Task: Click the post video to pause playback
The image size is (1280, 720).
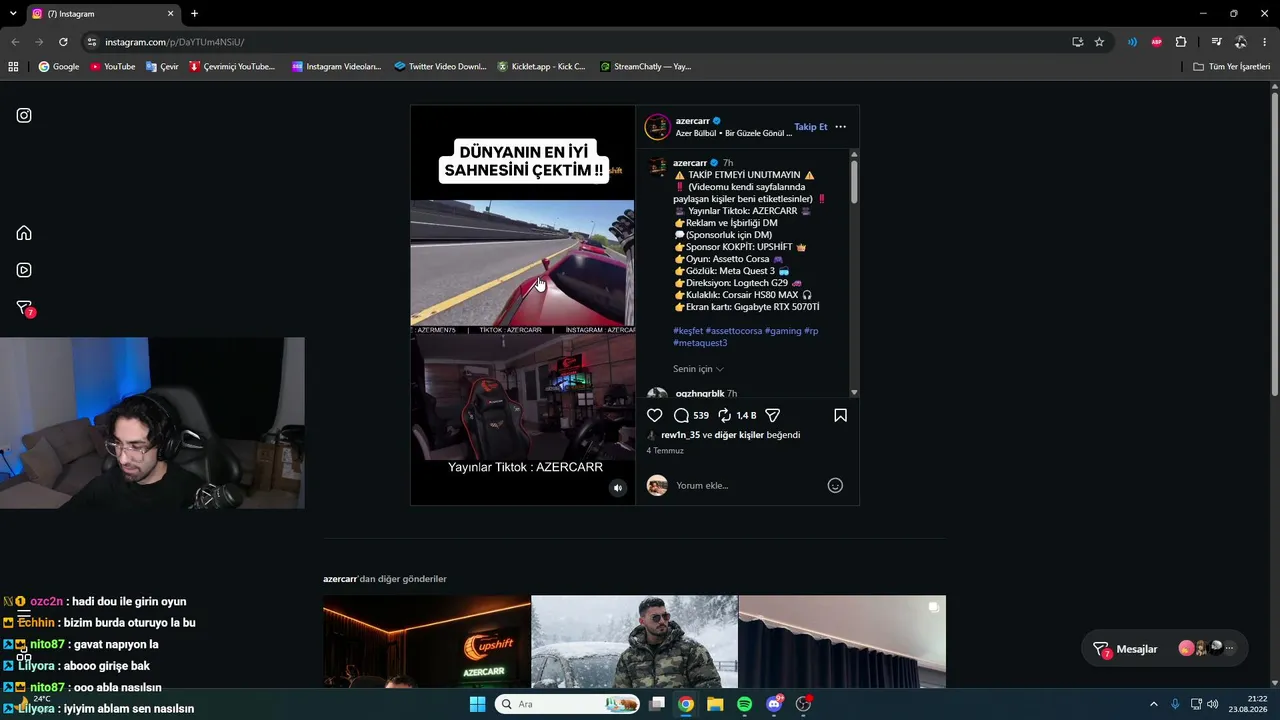Action: (x=523, y=305)
